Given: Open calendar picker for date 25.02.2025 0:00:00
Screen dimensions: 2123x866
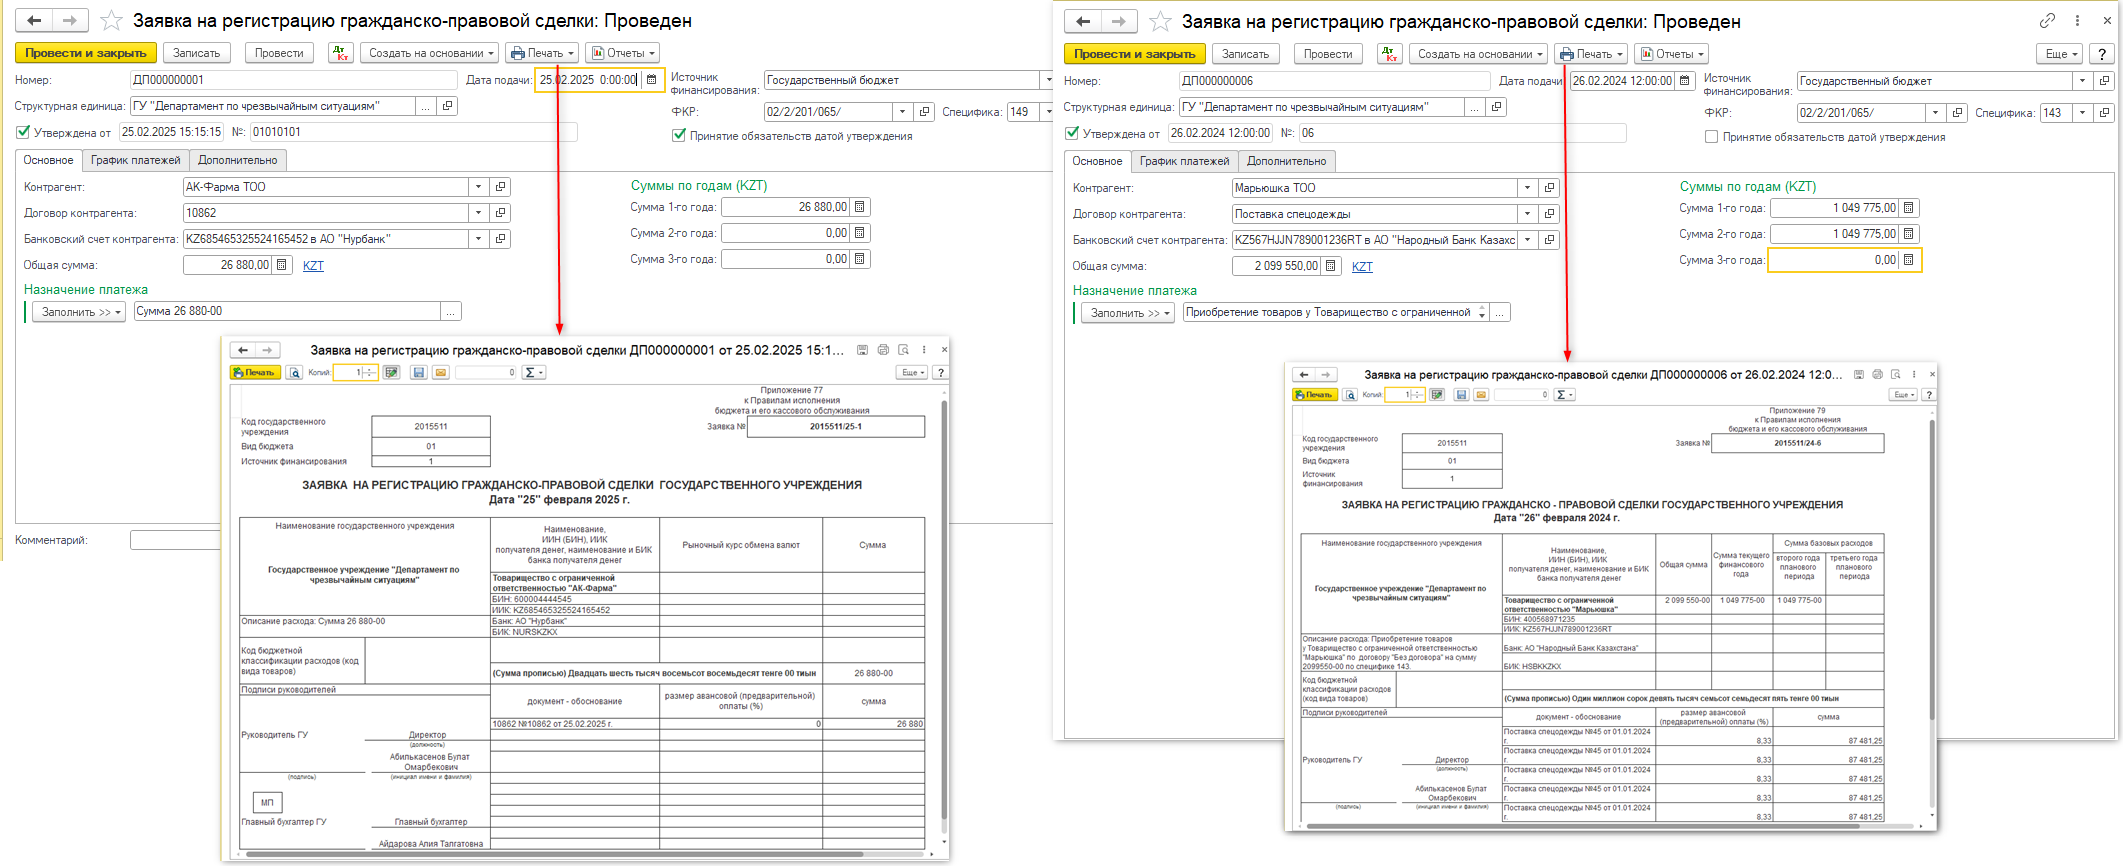Looking at the screenshot, I should pos(652,80).
